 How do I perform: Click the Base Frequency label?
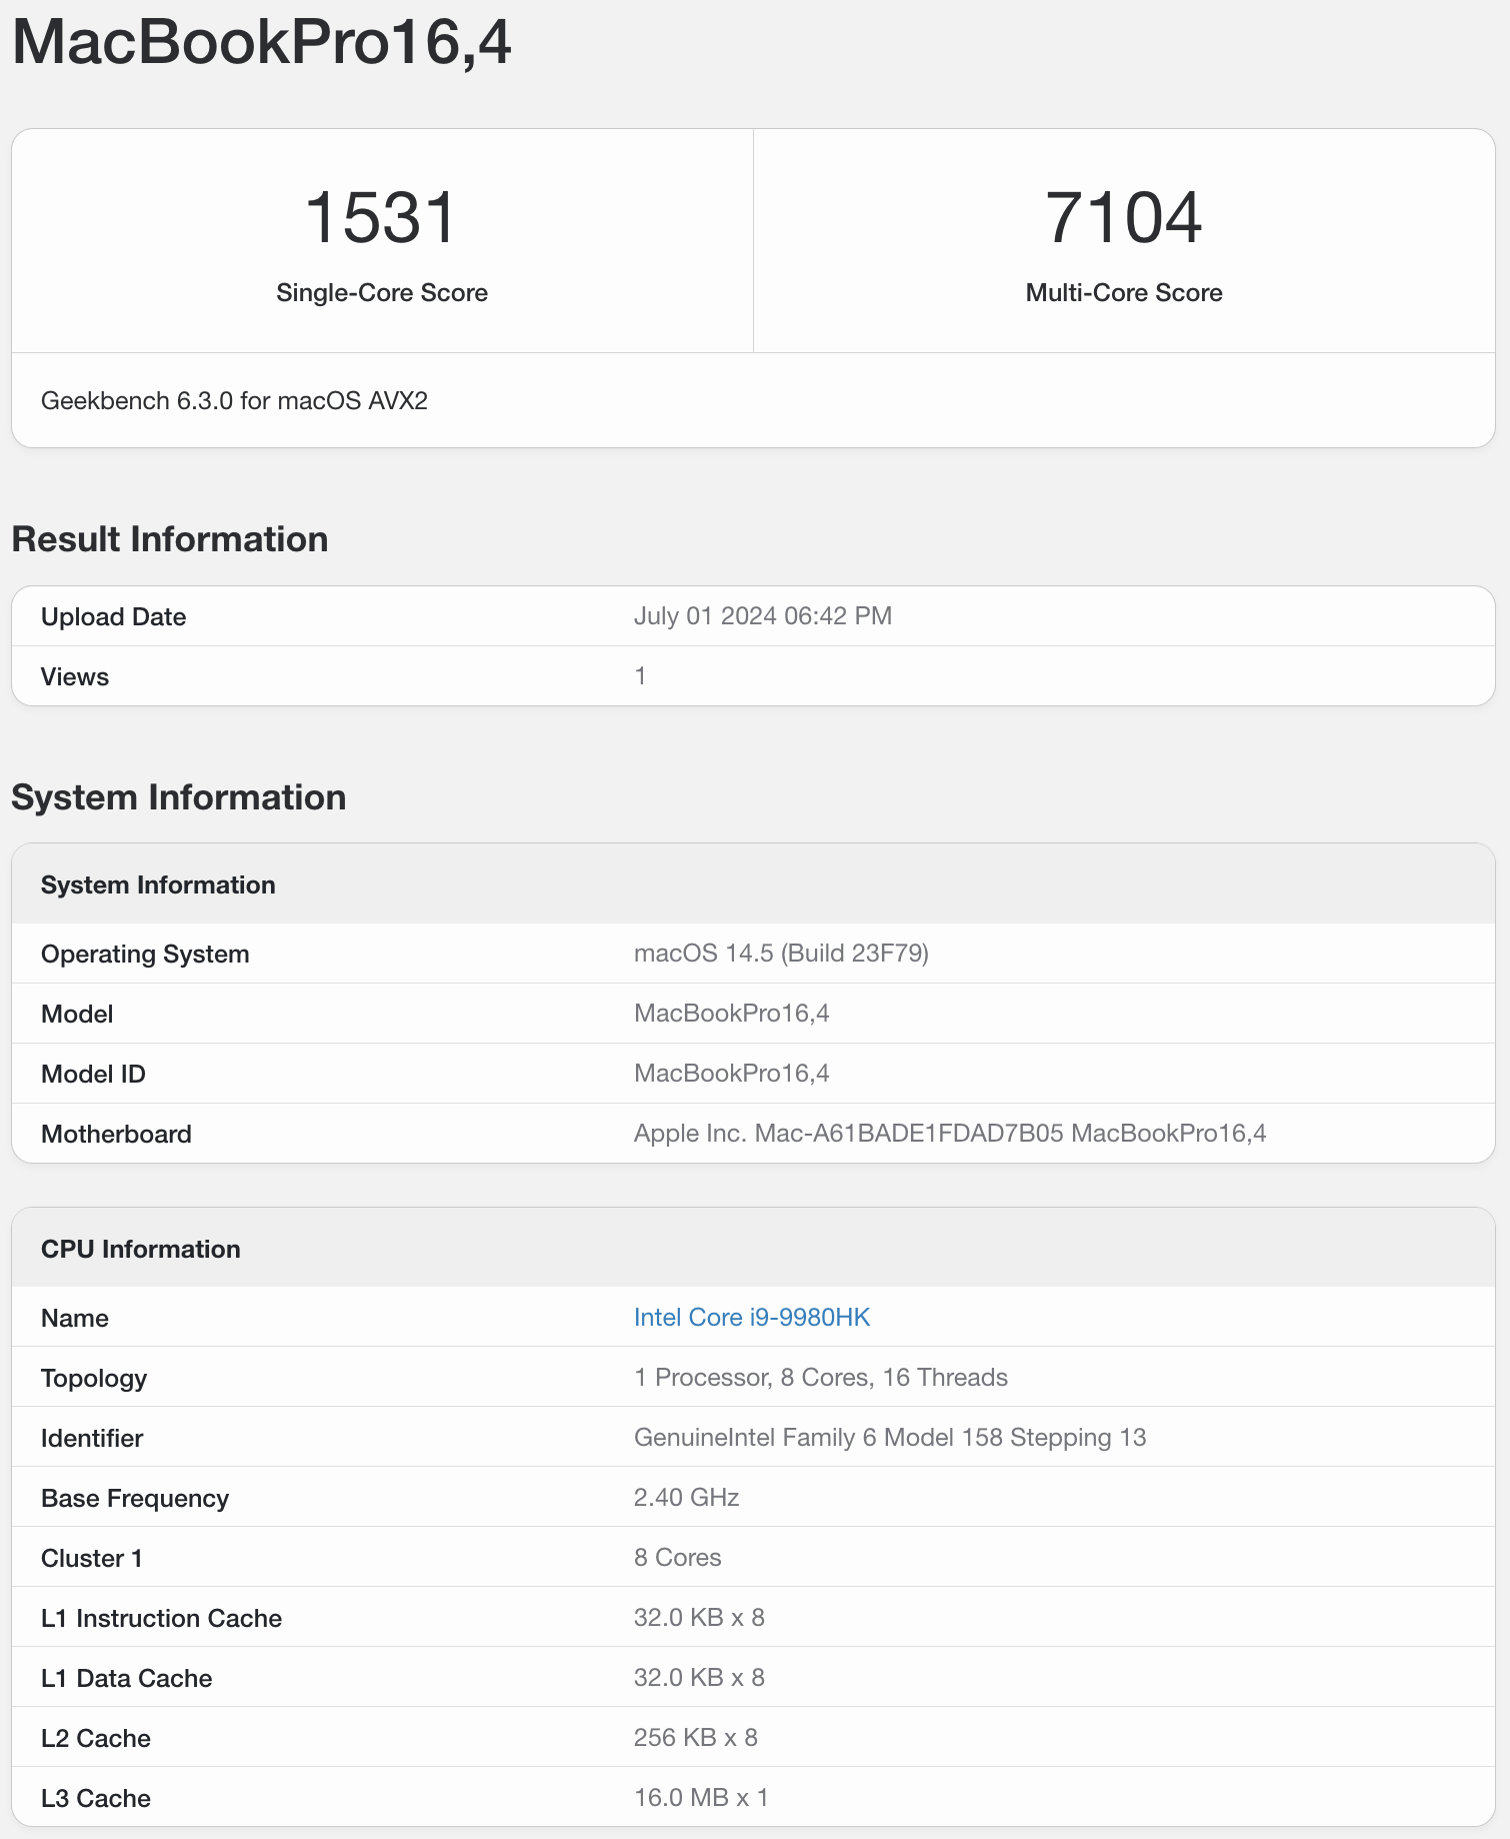click(x=135, y=1498)
